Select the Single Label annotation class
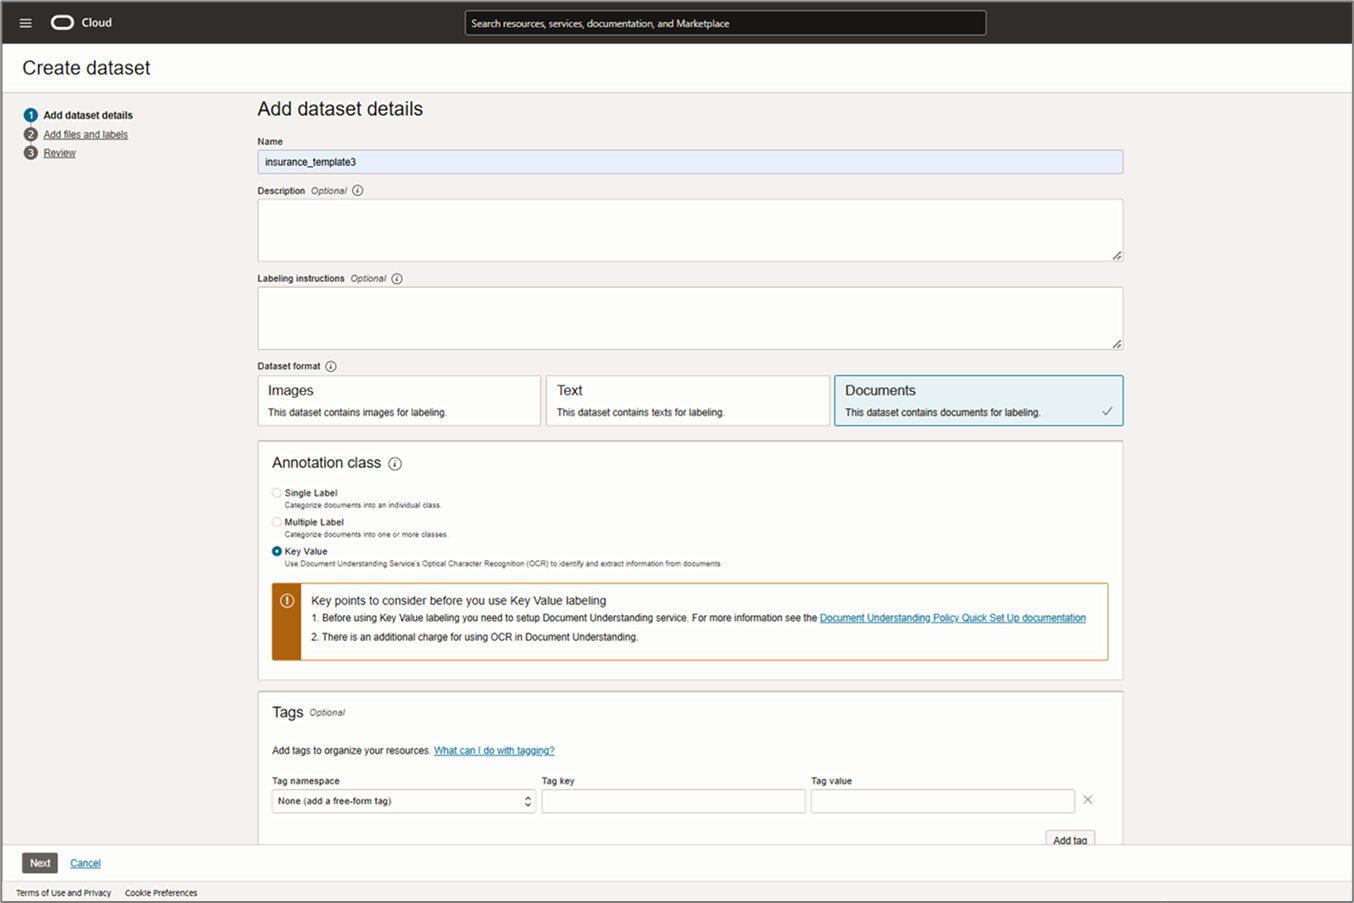The height and width of the screenshot is (903, 1354). 276,492
